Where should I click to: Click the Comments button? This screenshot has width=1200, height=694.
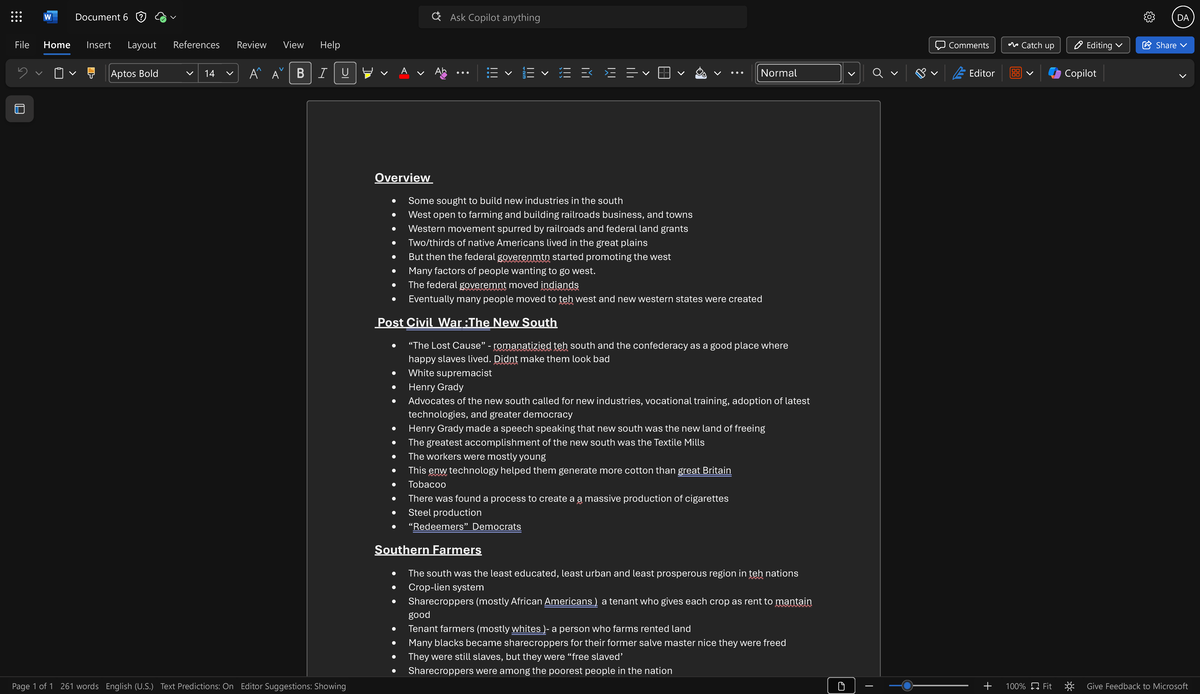pyautogui.click(x=962, y=45)
